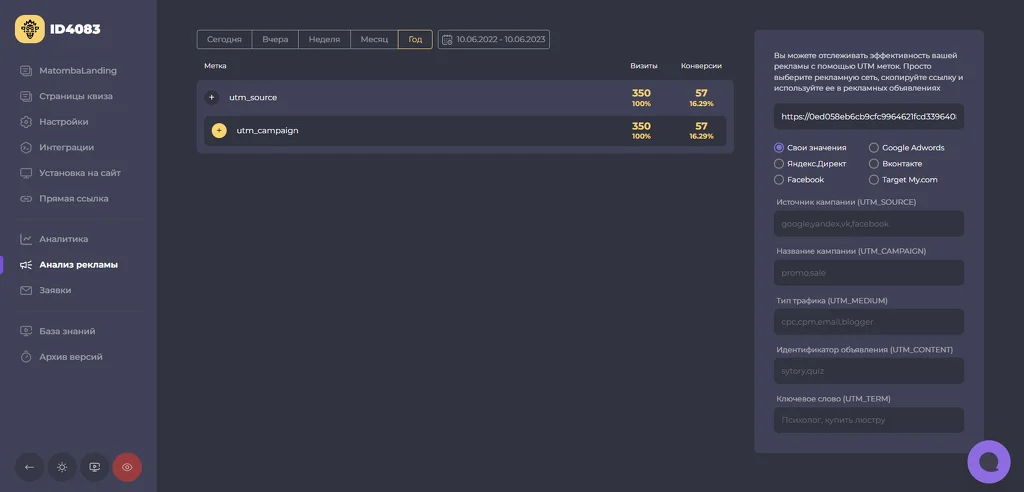The width and height of the screenshot is (1024, 492).
Task: Switch period to Сегодня tab
Action: coord(225,39)
